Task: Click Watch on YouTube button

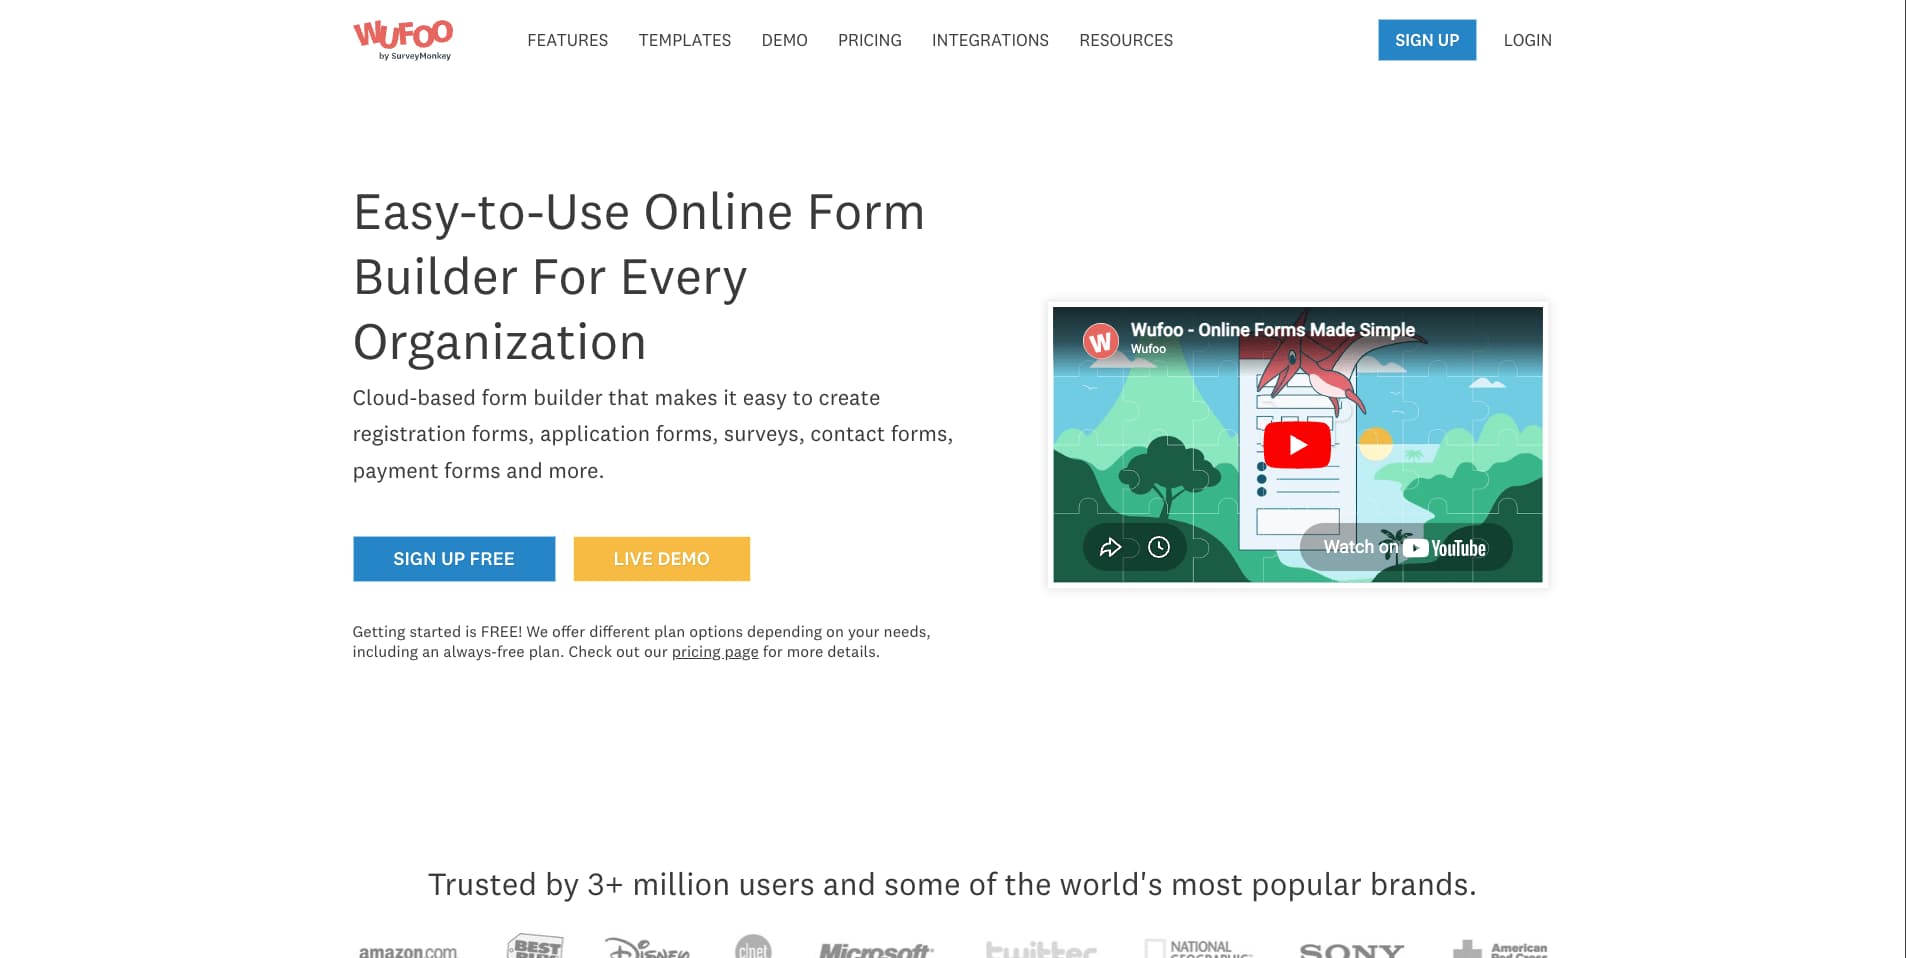Action: [1405, 548]
